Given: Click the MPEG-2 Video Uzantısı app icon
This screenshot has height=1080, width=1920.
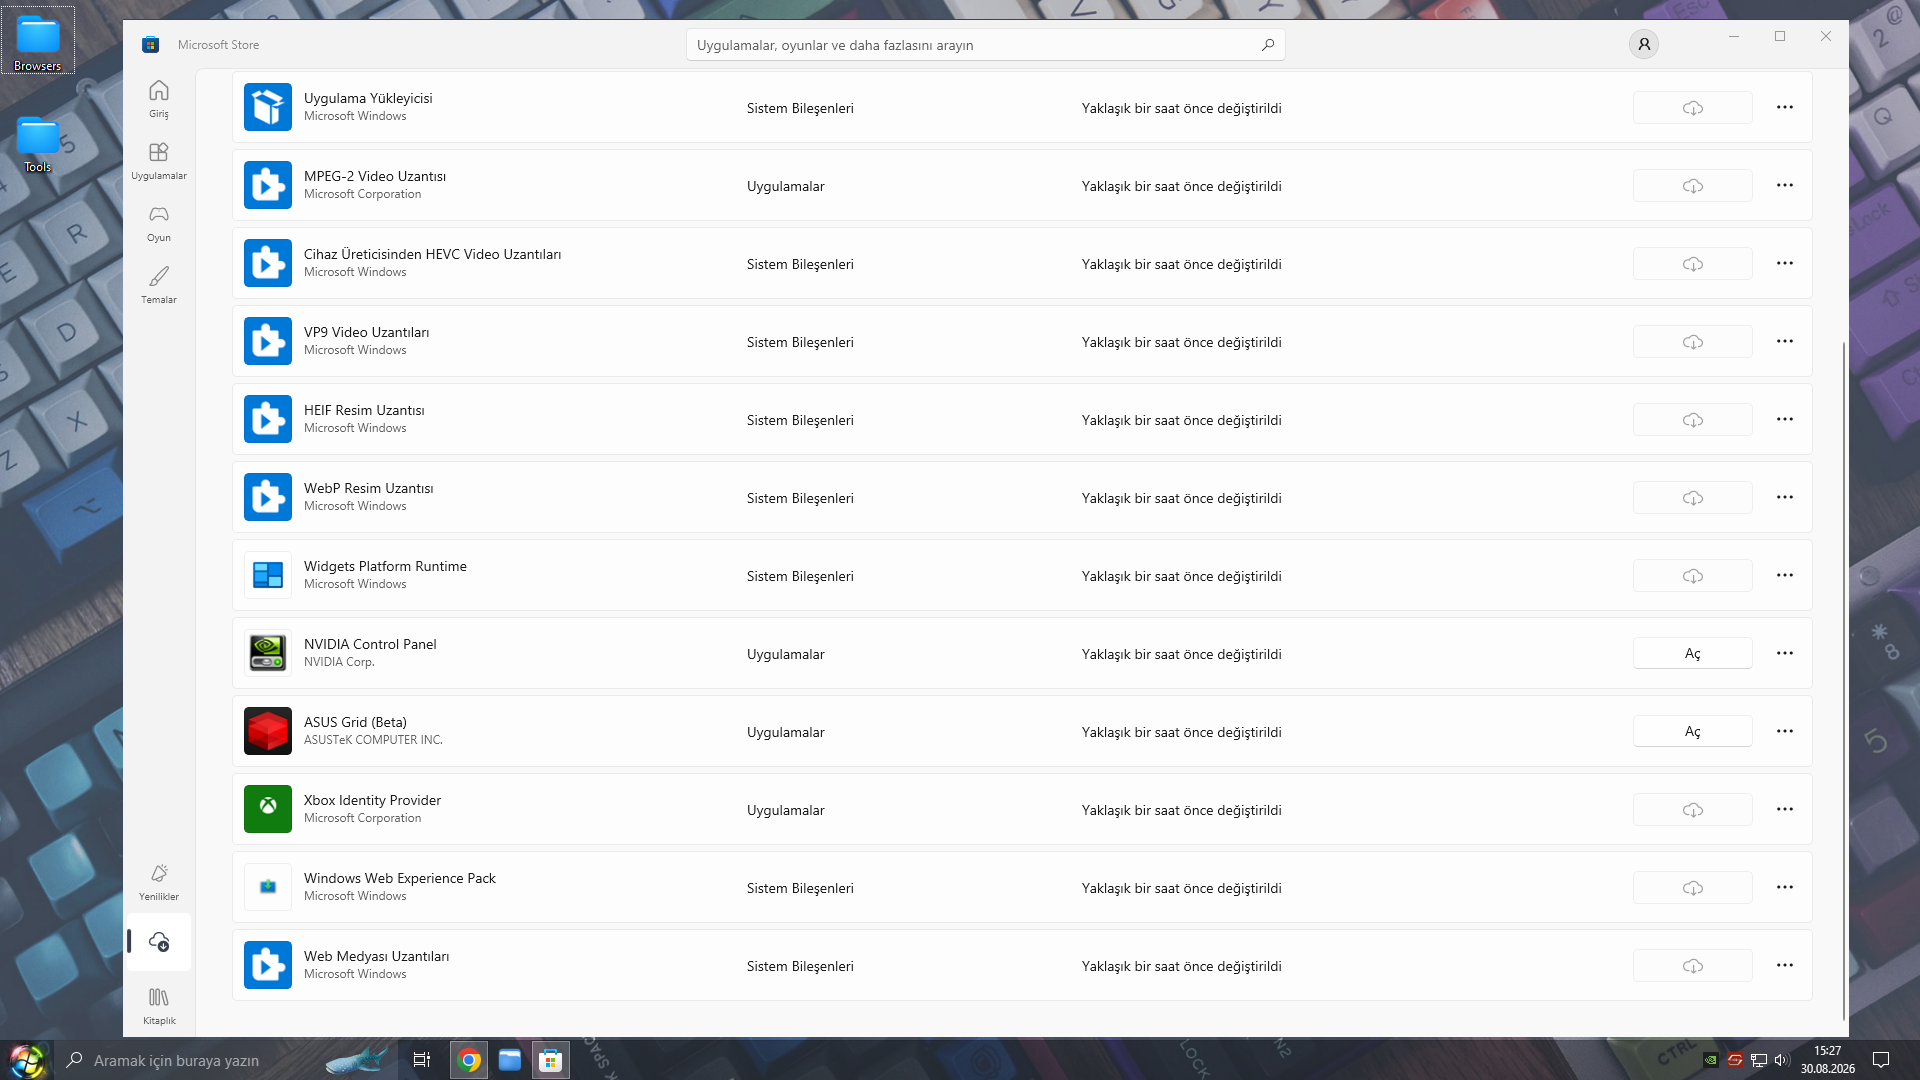Looking at the screenshot, I should (268, 185).
